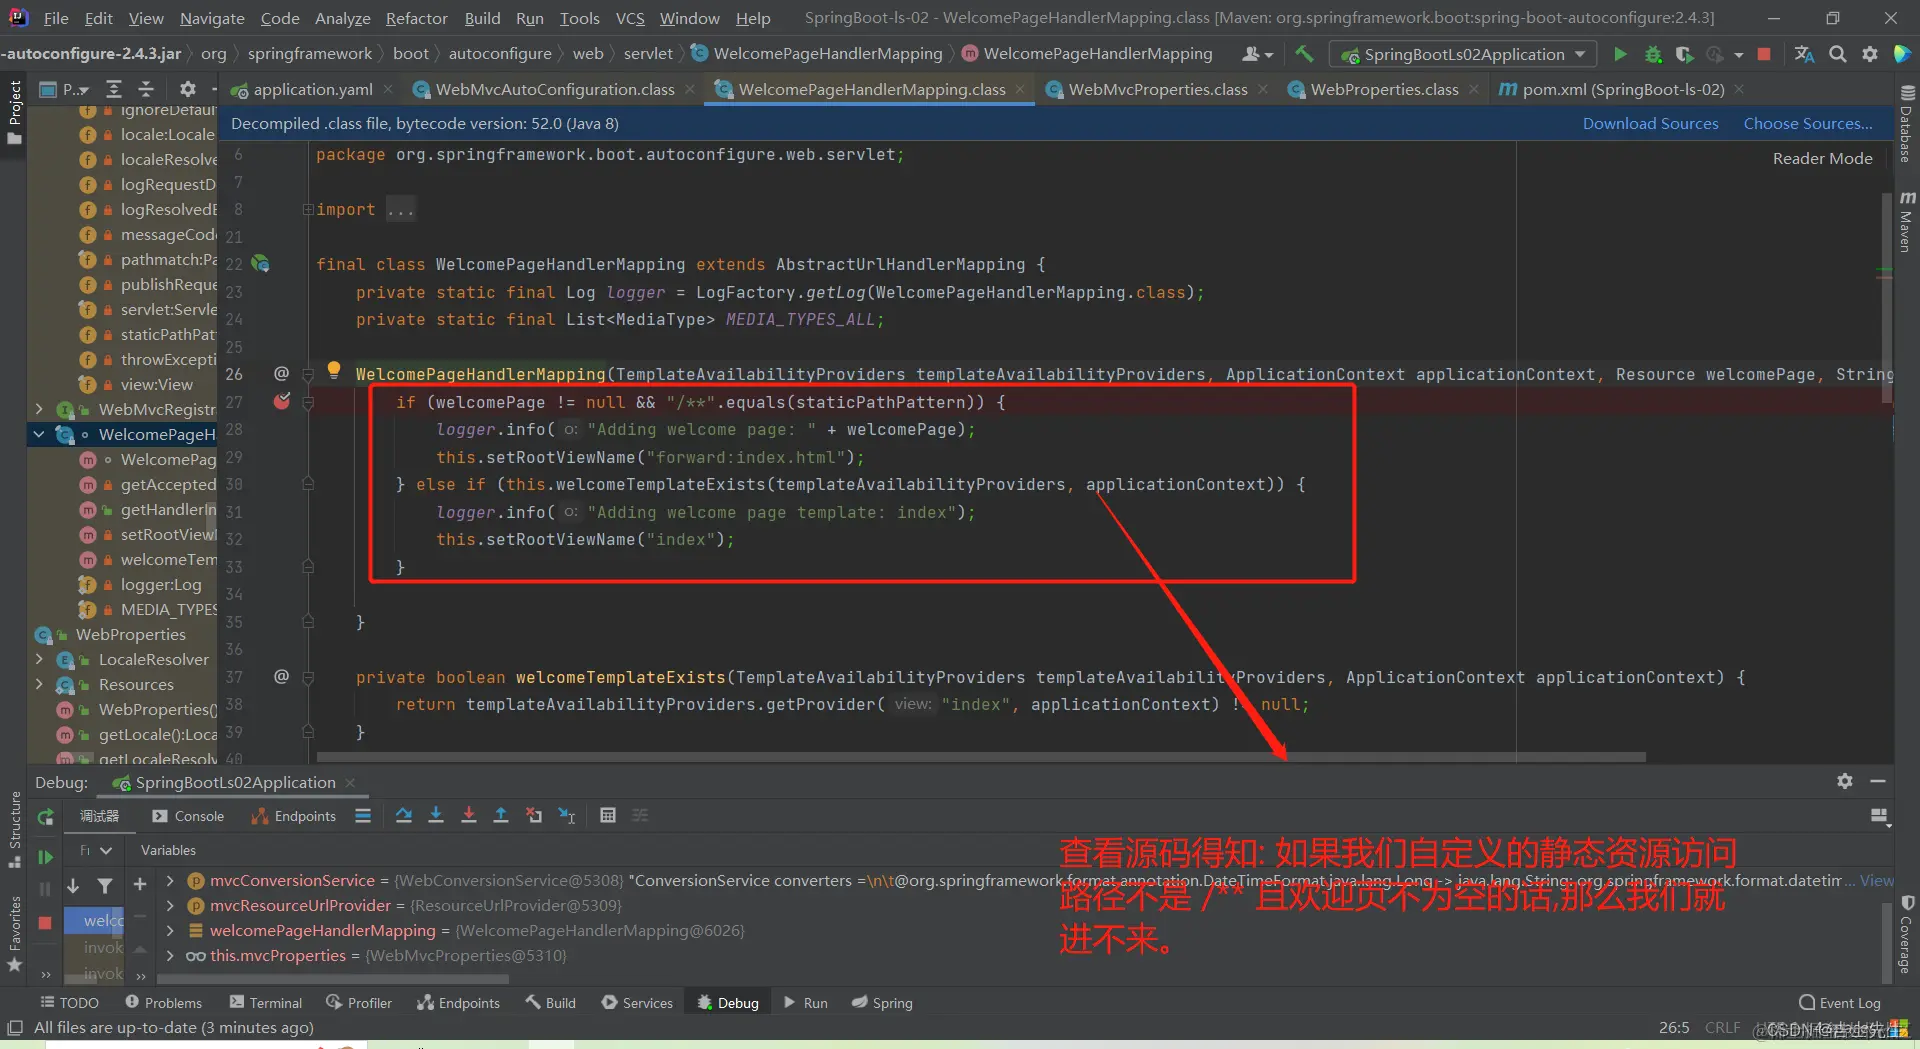
Task: Open the VCS menu
Action: pyautogui.click(x=630, y=18)
